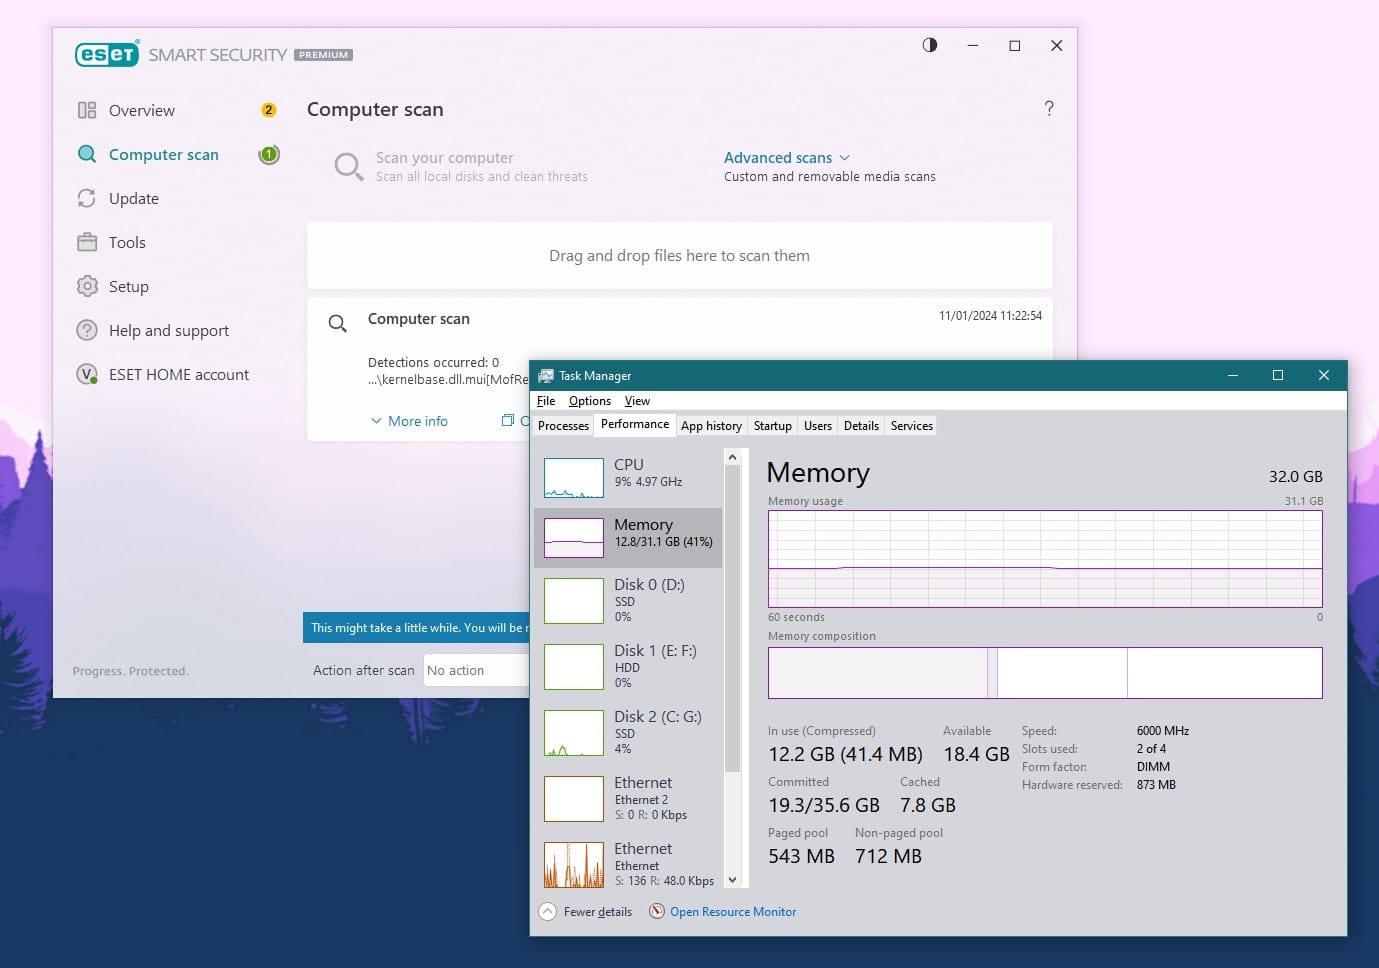This screenshot has width=1379, height=968.
Task: Switch to the App history tab
Action: 711,426
